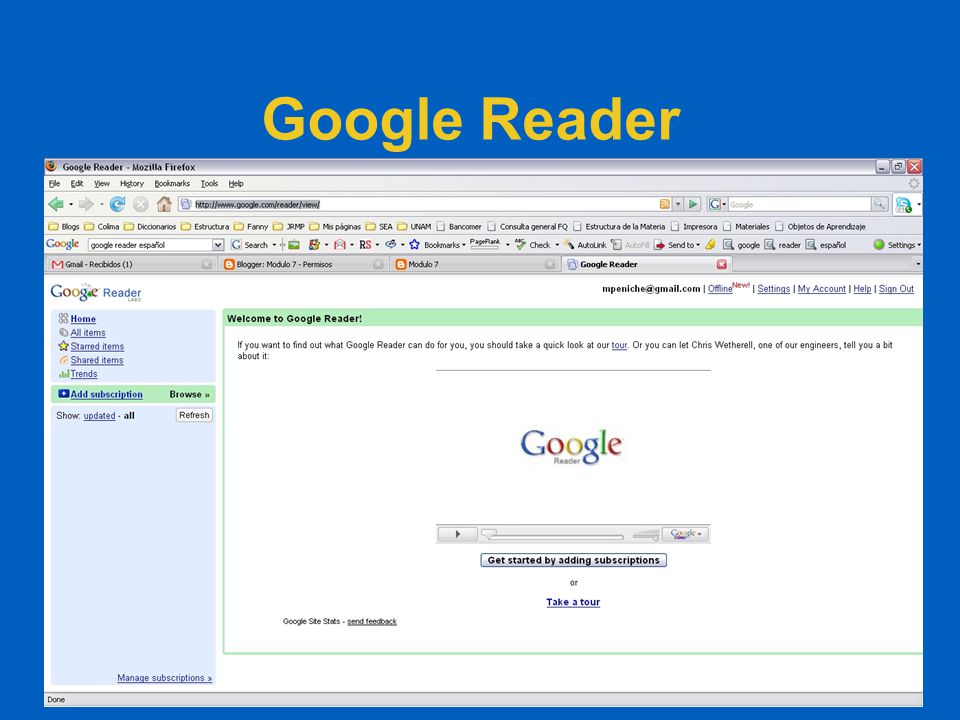Screen dimensions: 960x720
Task: Click the search magnifier icon
Action: click(x=879, y=204)
